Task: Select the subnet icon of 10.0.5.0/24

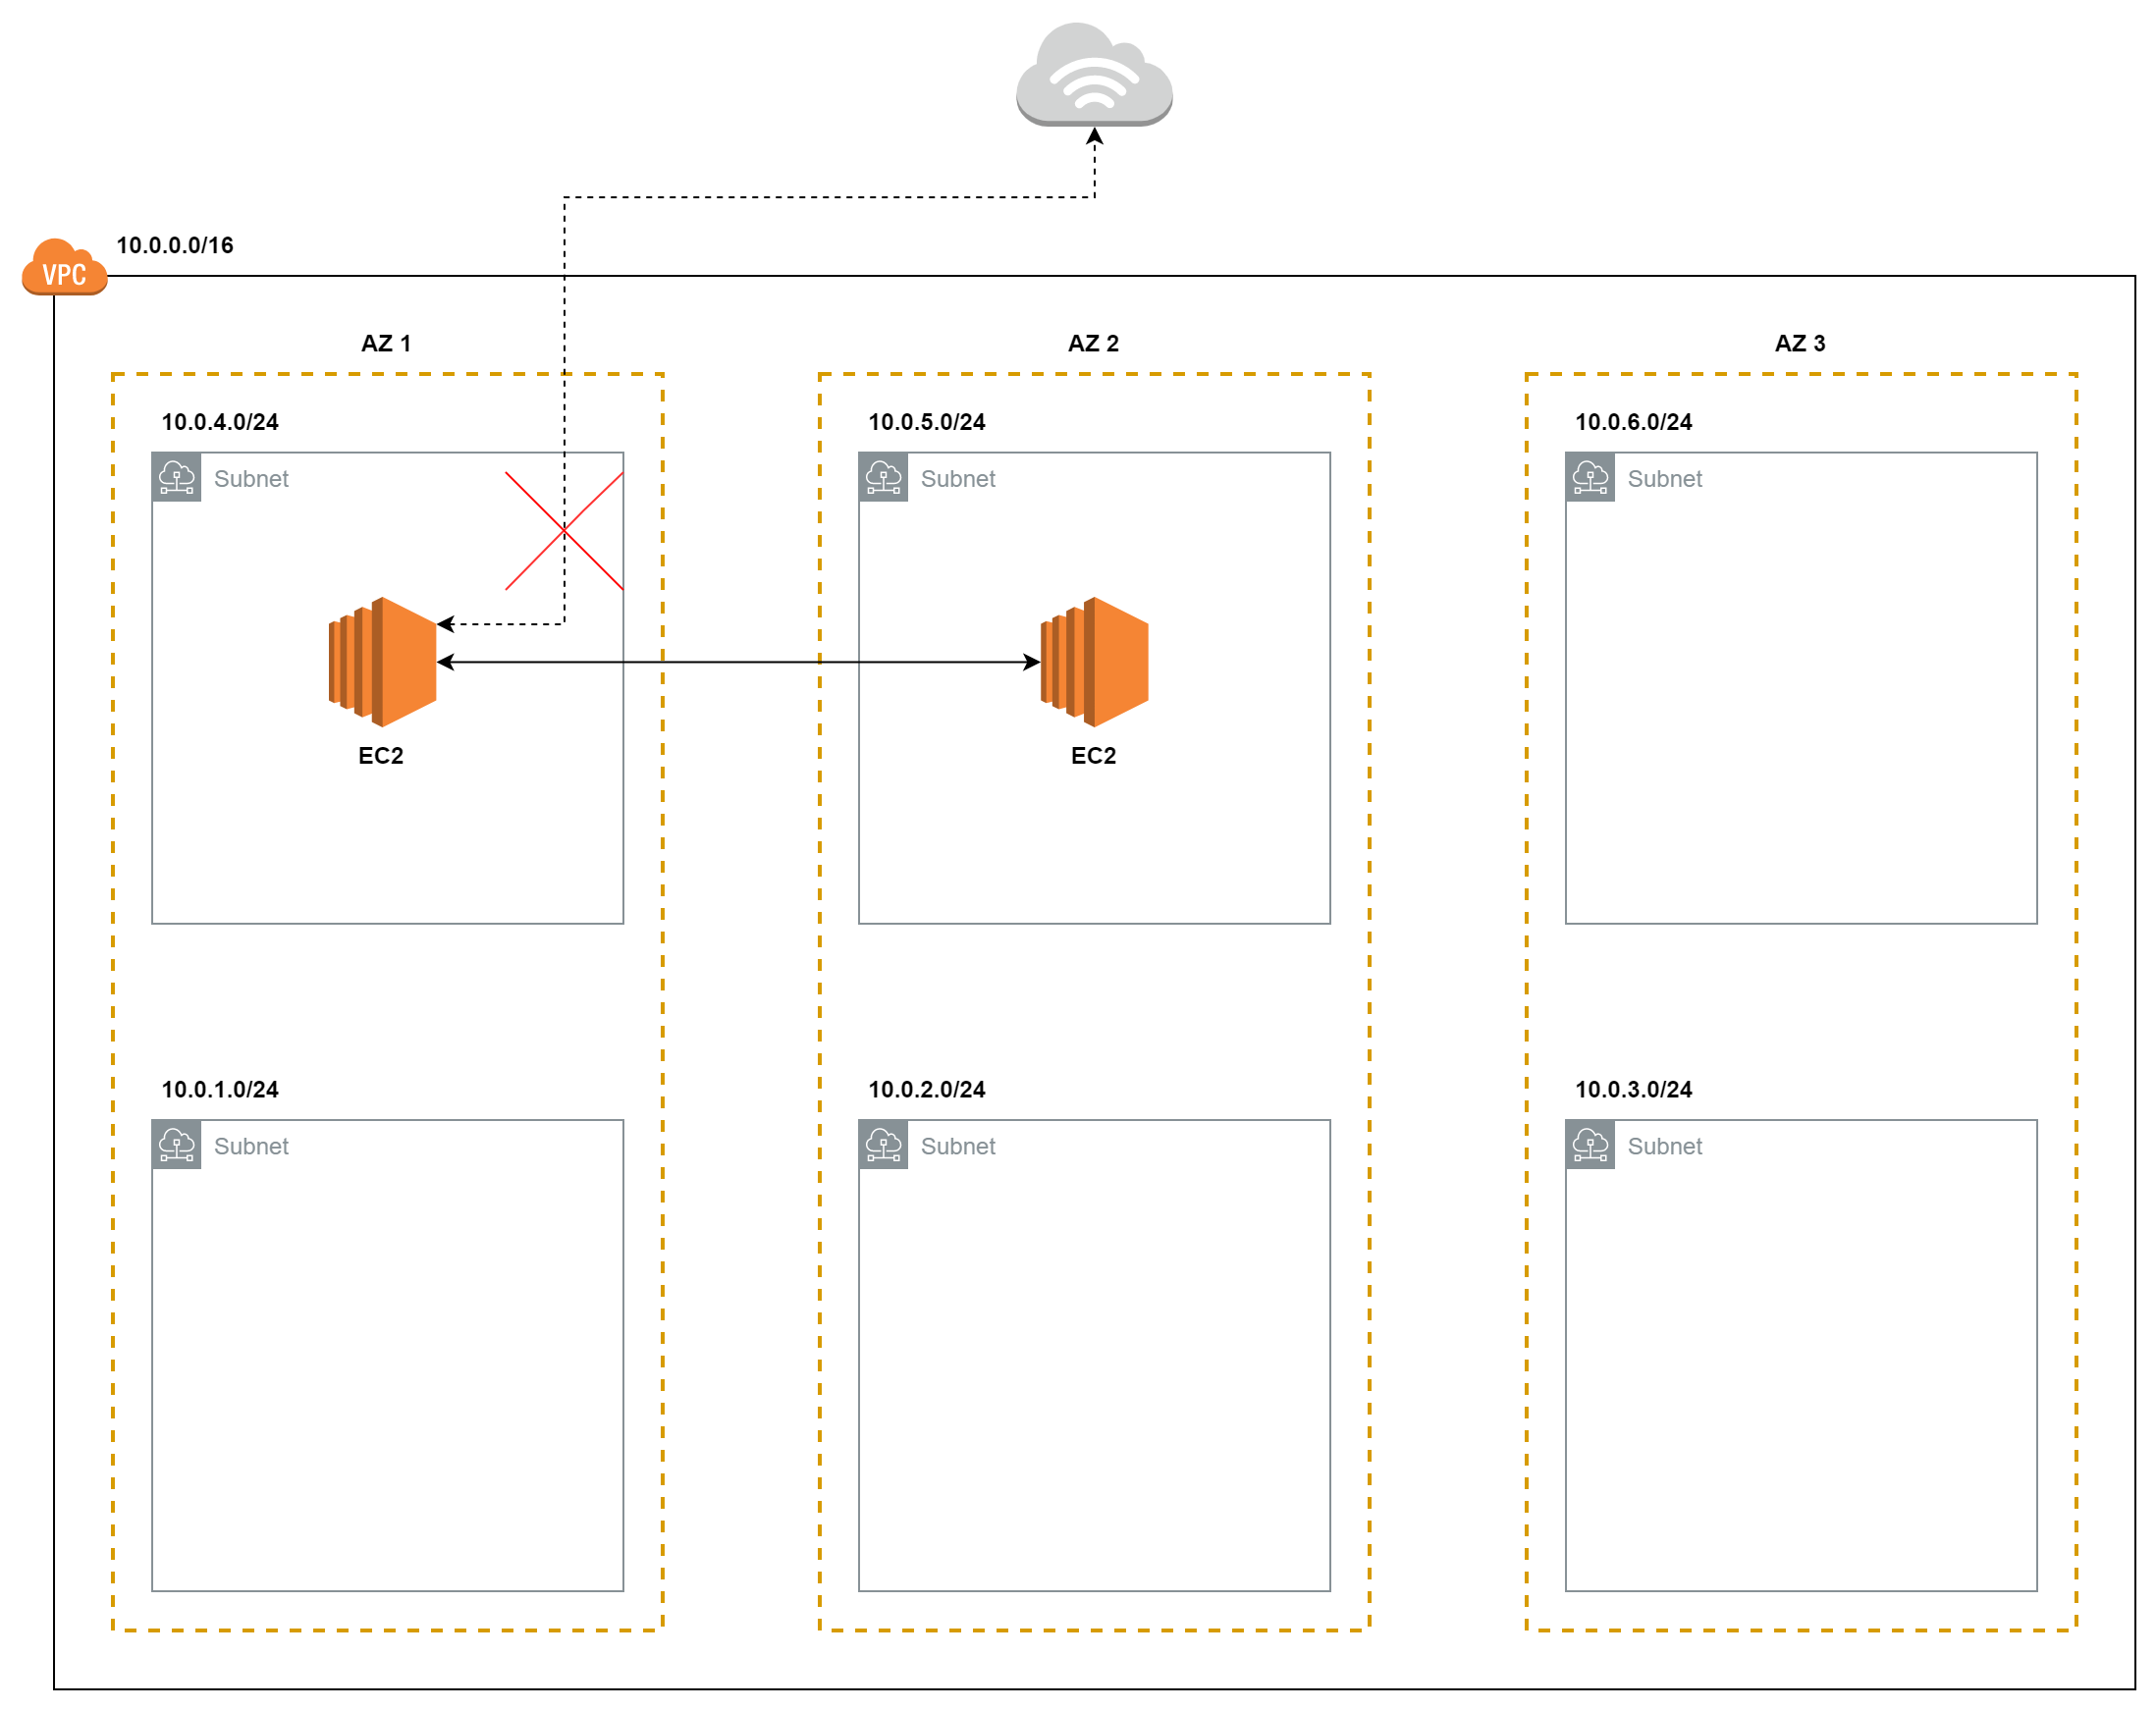Action: point(883,477)
